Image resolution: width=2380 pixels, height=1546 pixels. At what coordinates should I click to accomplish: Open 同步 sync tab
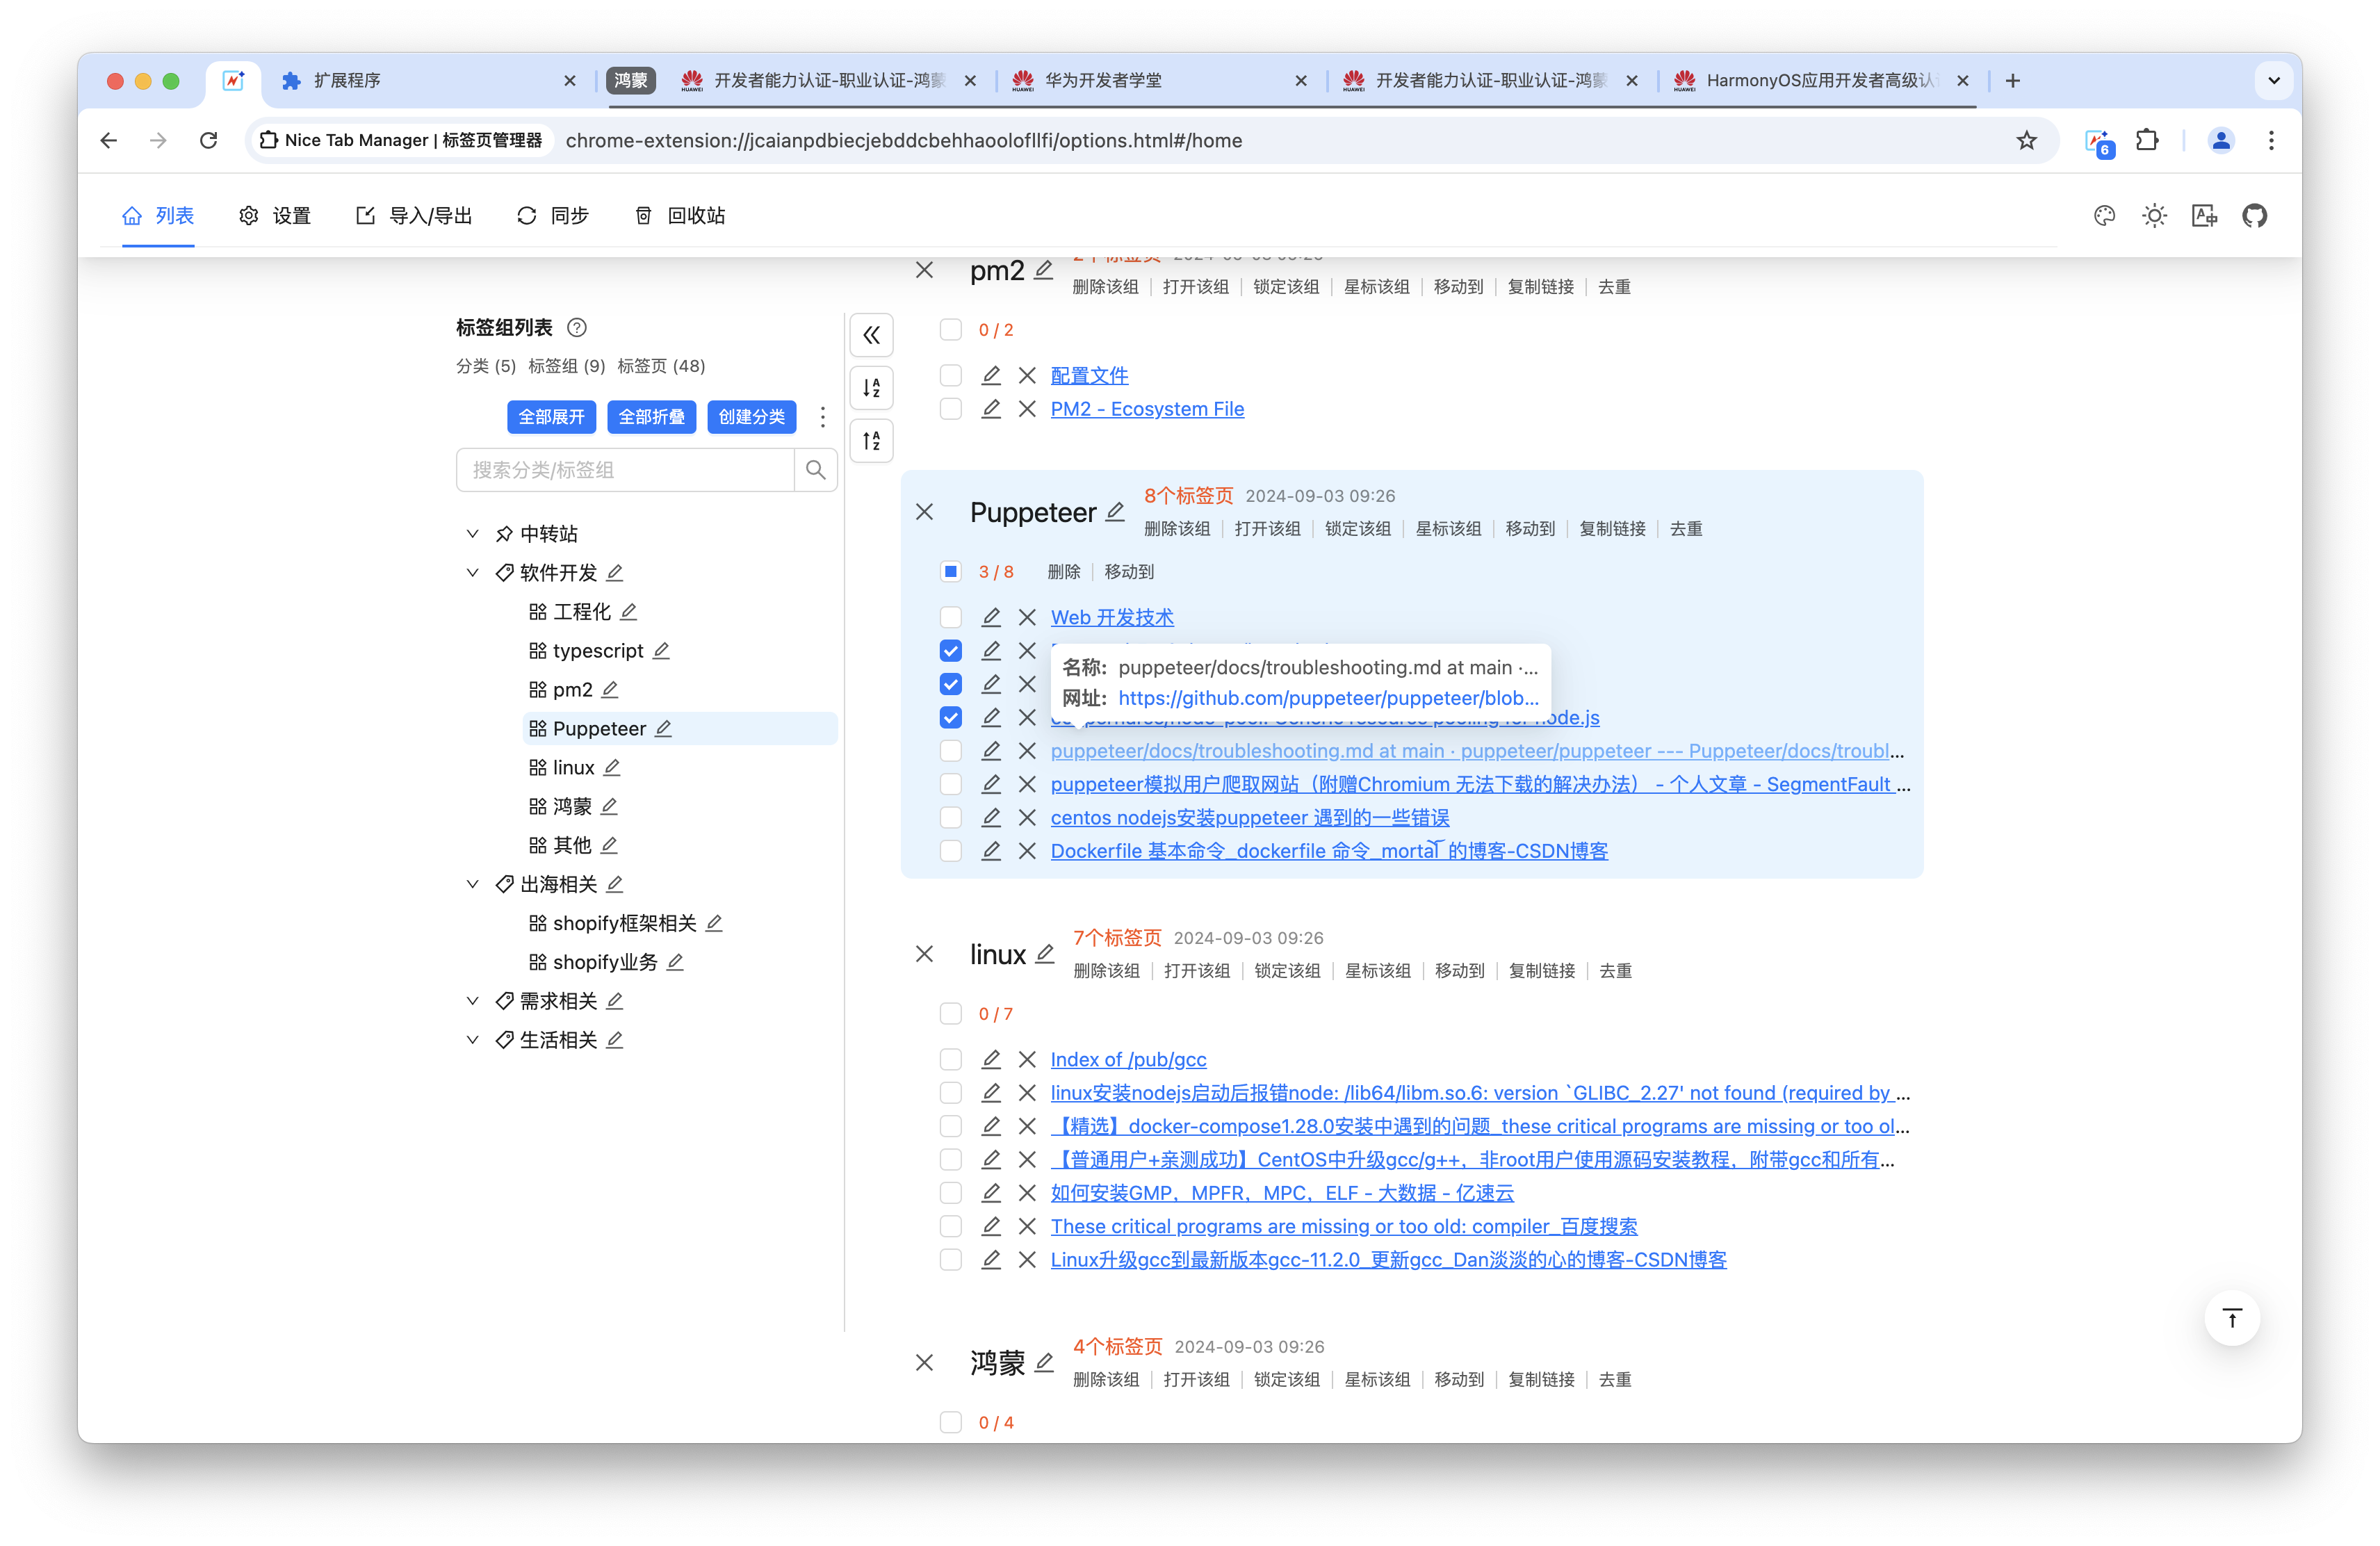tap(553, 216)
